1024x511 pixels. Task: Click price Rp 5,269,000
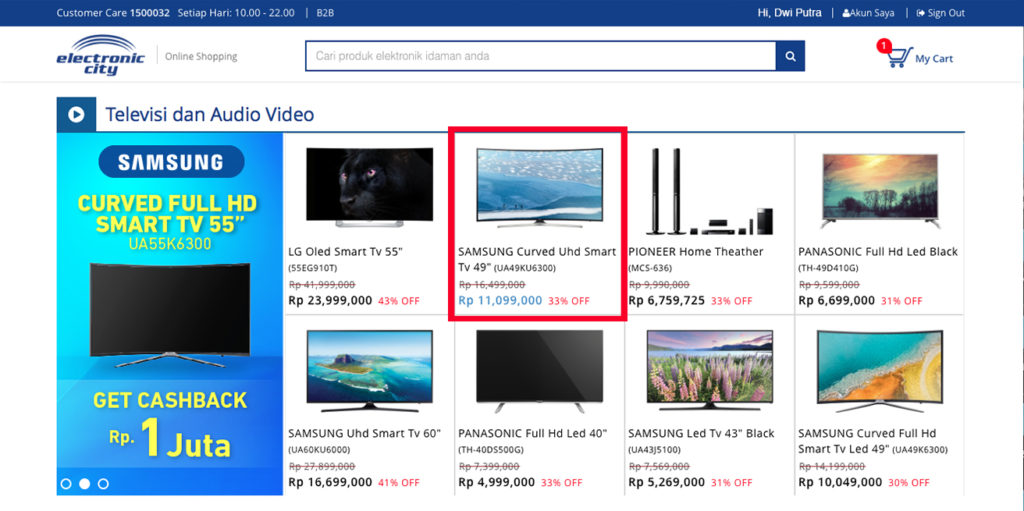[x=667, y=482]
